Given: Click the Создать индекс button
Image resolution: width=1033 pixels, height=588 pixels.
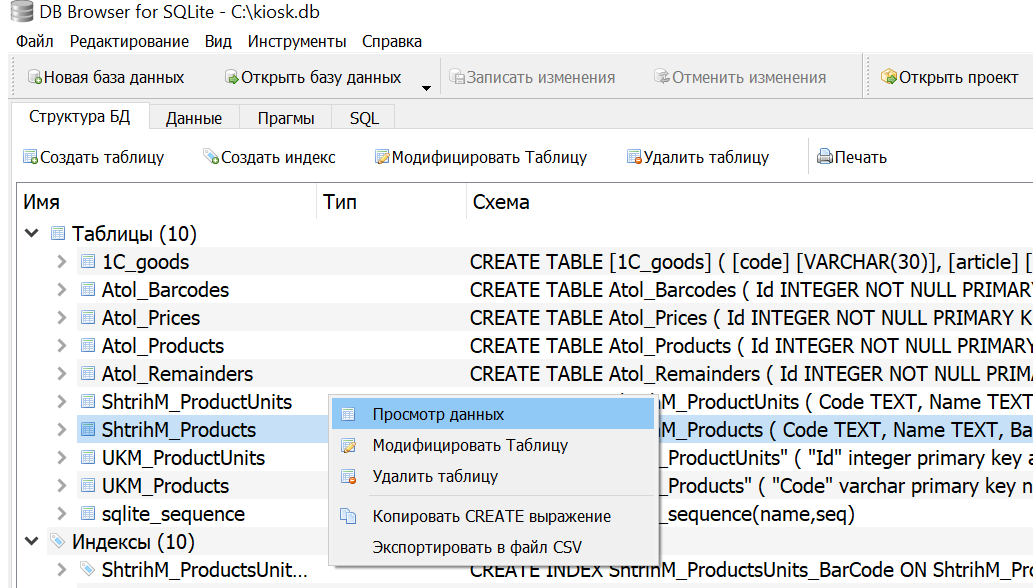Looking at the screenshot, I should pyautogui.click(x=269, y=157).
